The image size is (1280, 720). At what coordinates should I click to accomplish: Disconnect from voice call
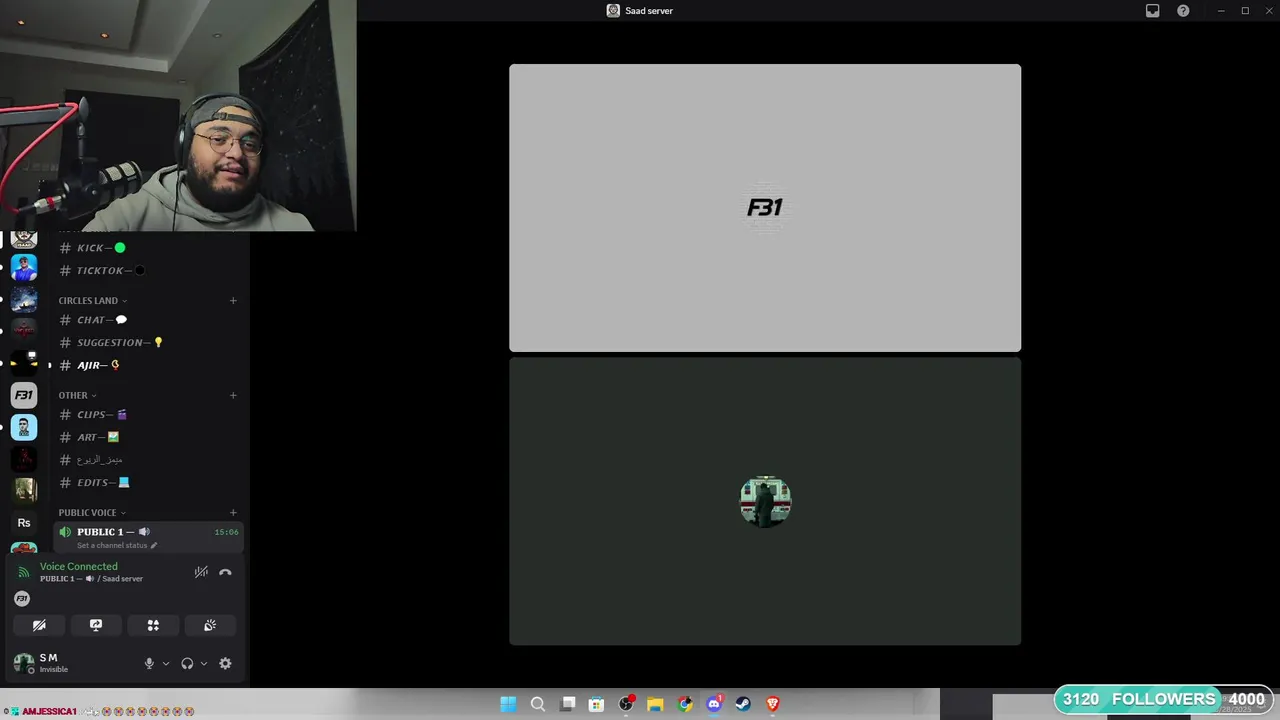coord(225,572)
